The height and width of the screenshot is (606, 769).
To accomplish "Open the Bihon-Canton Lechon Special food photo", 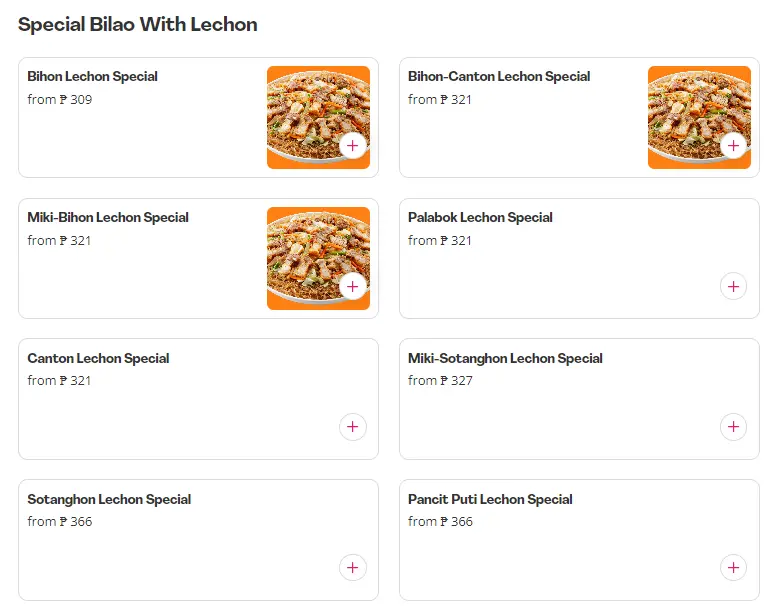I will tap(699, 117).
